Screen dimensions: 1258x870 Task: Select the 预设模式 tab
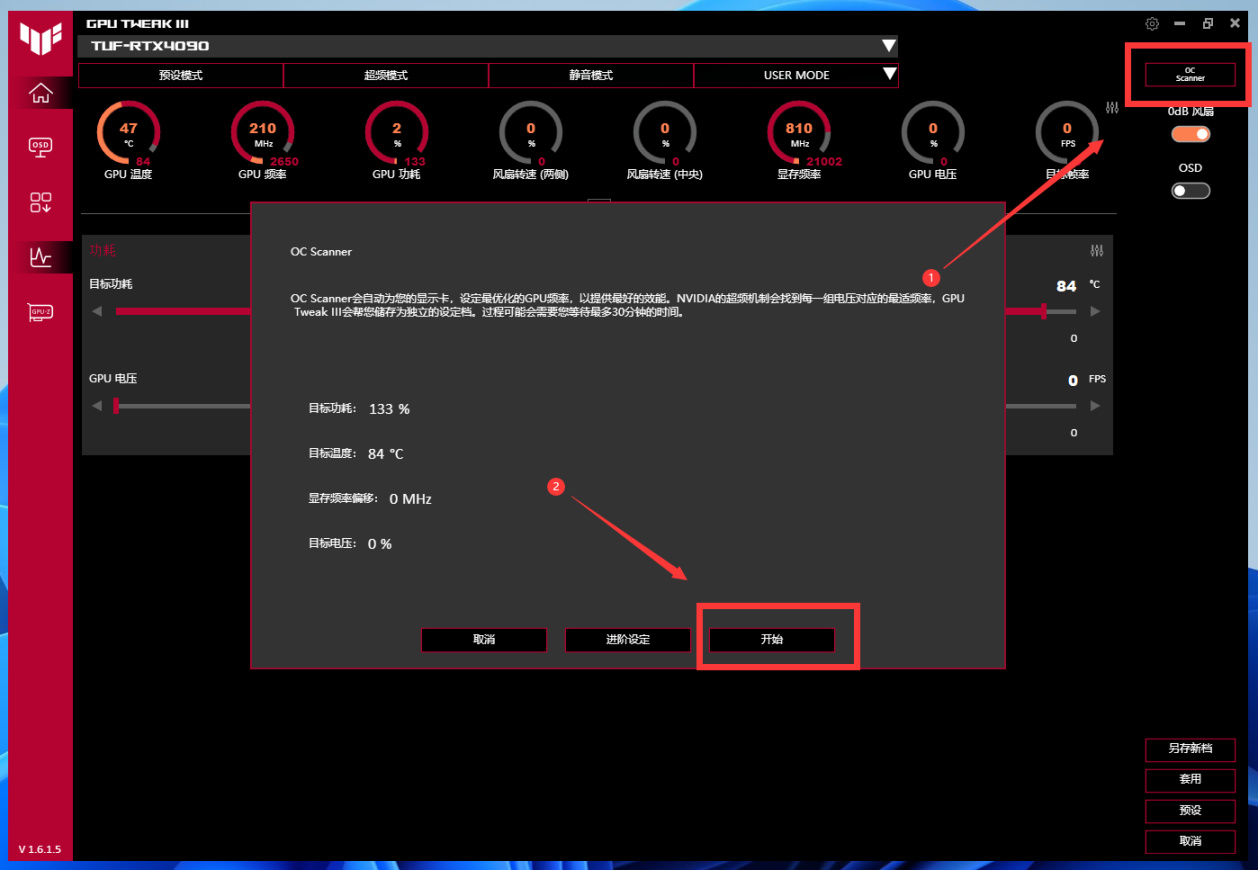pos(181,75)
